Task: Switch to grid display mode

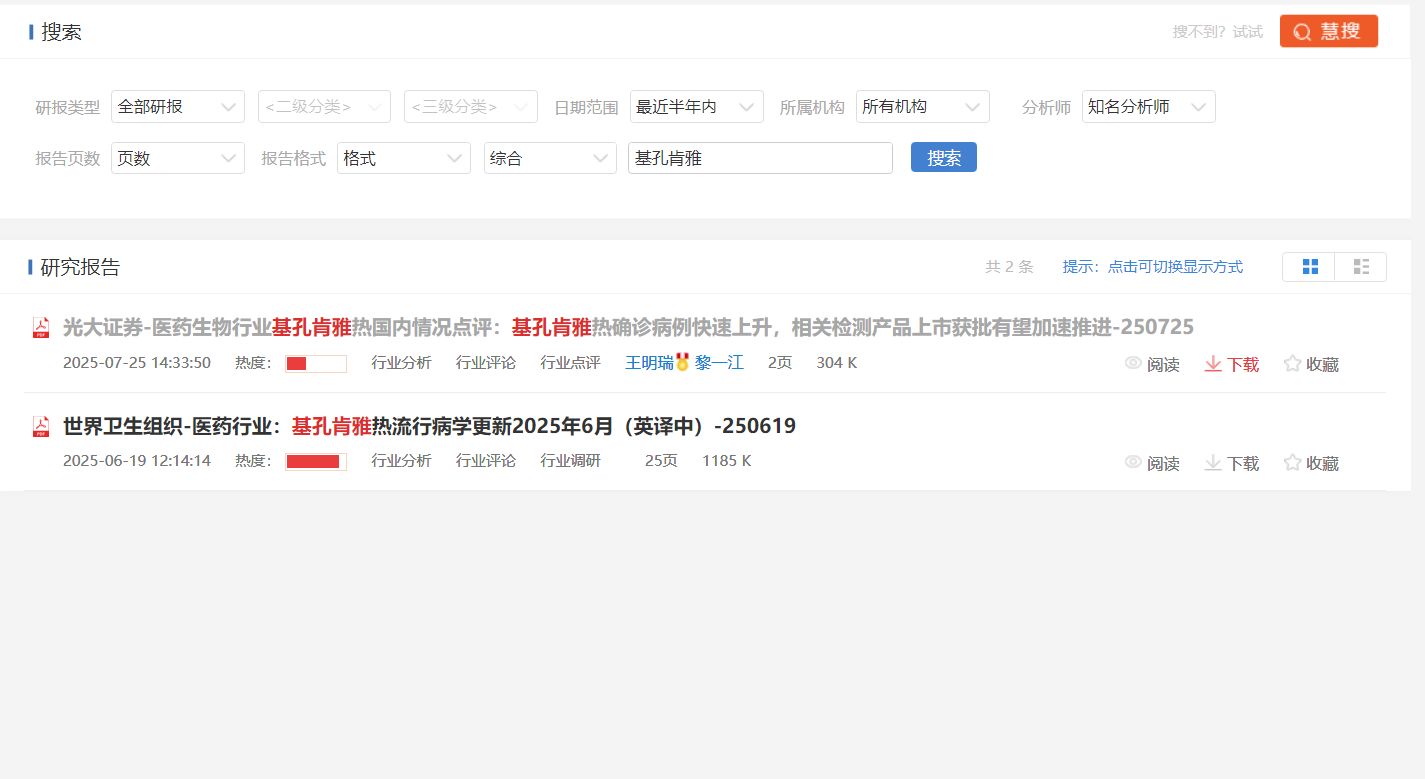Action: [1310, 267]
